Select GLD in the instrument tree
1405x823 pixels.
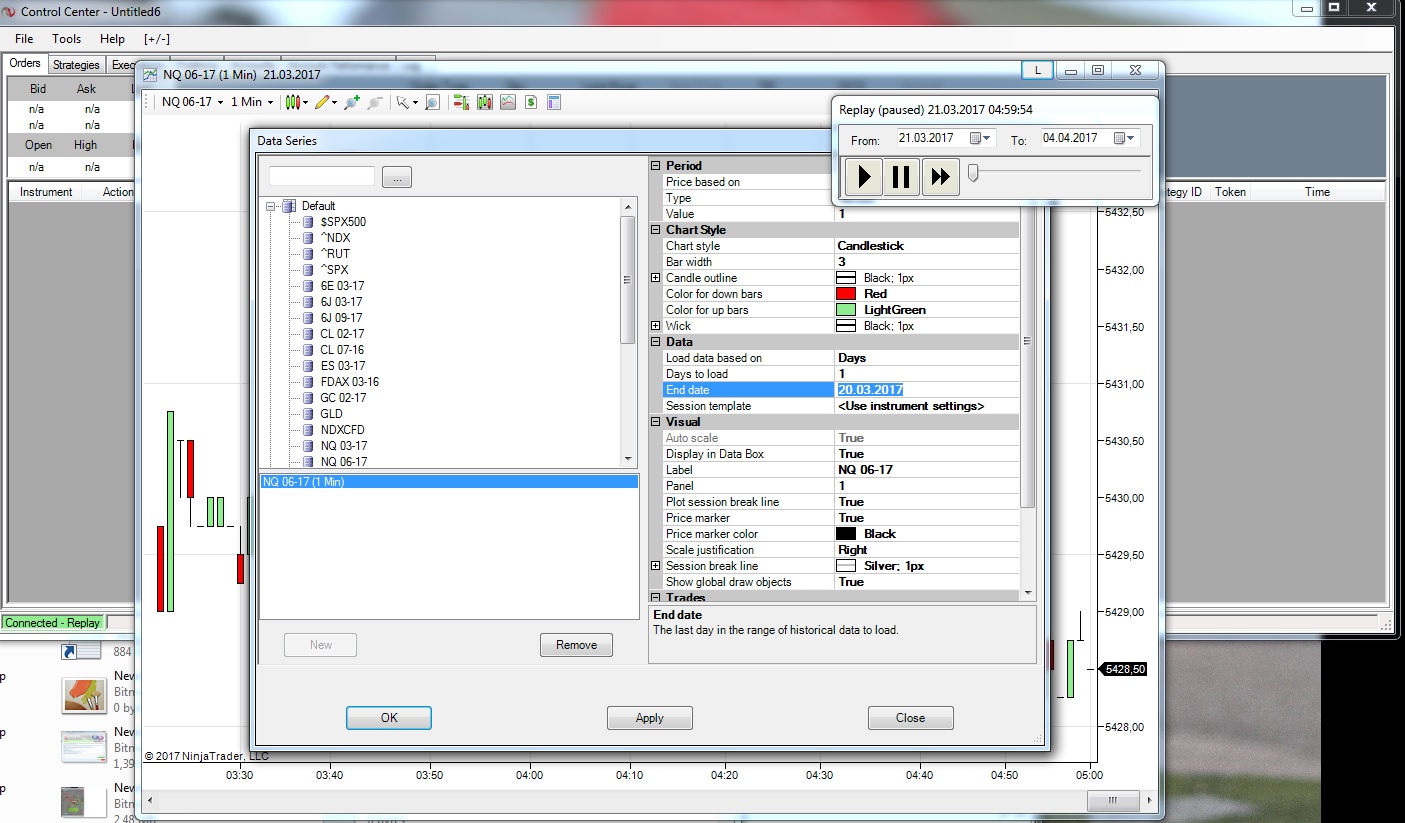tap(331, 414)
